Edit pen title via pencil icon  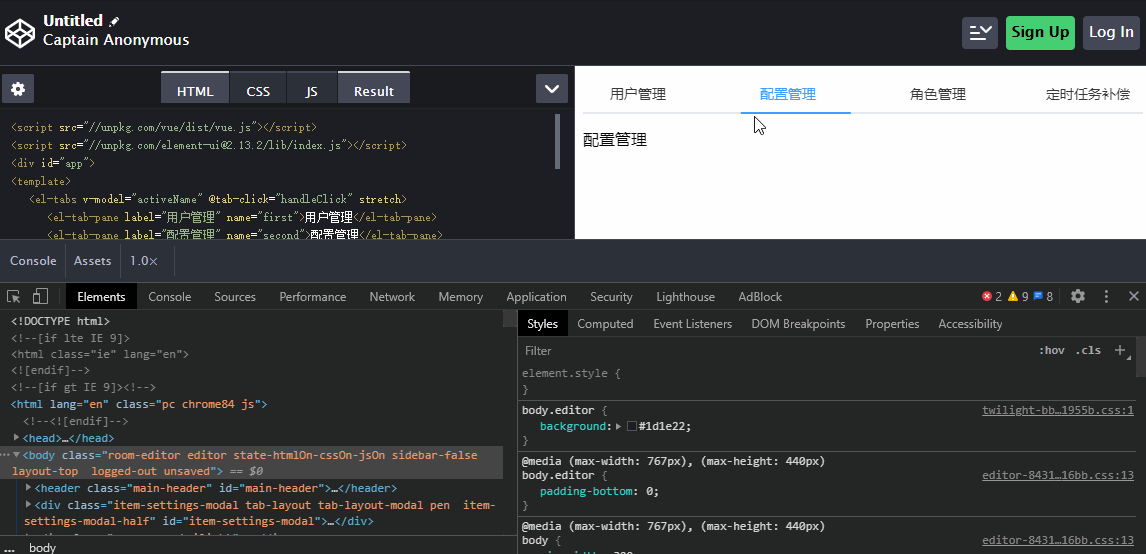click(114, 22)
